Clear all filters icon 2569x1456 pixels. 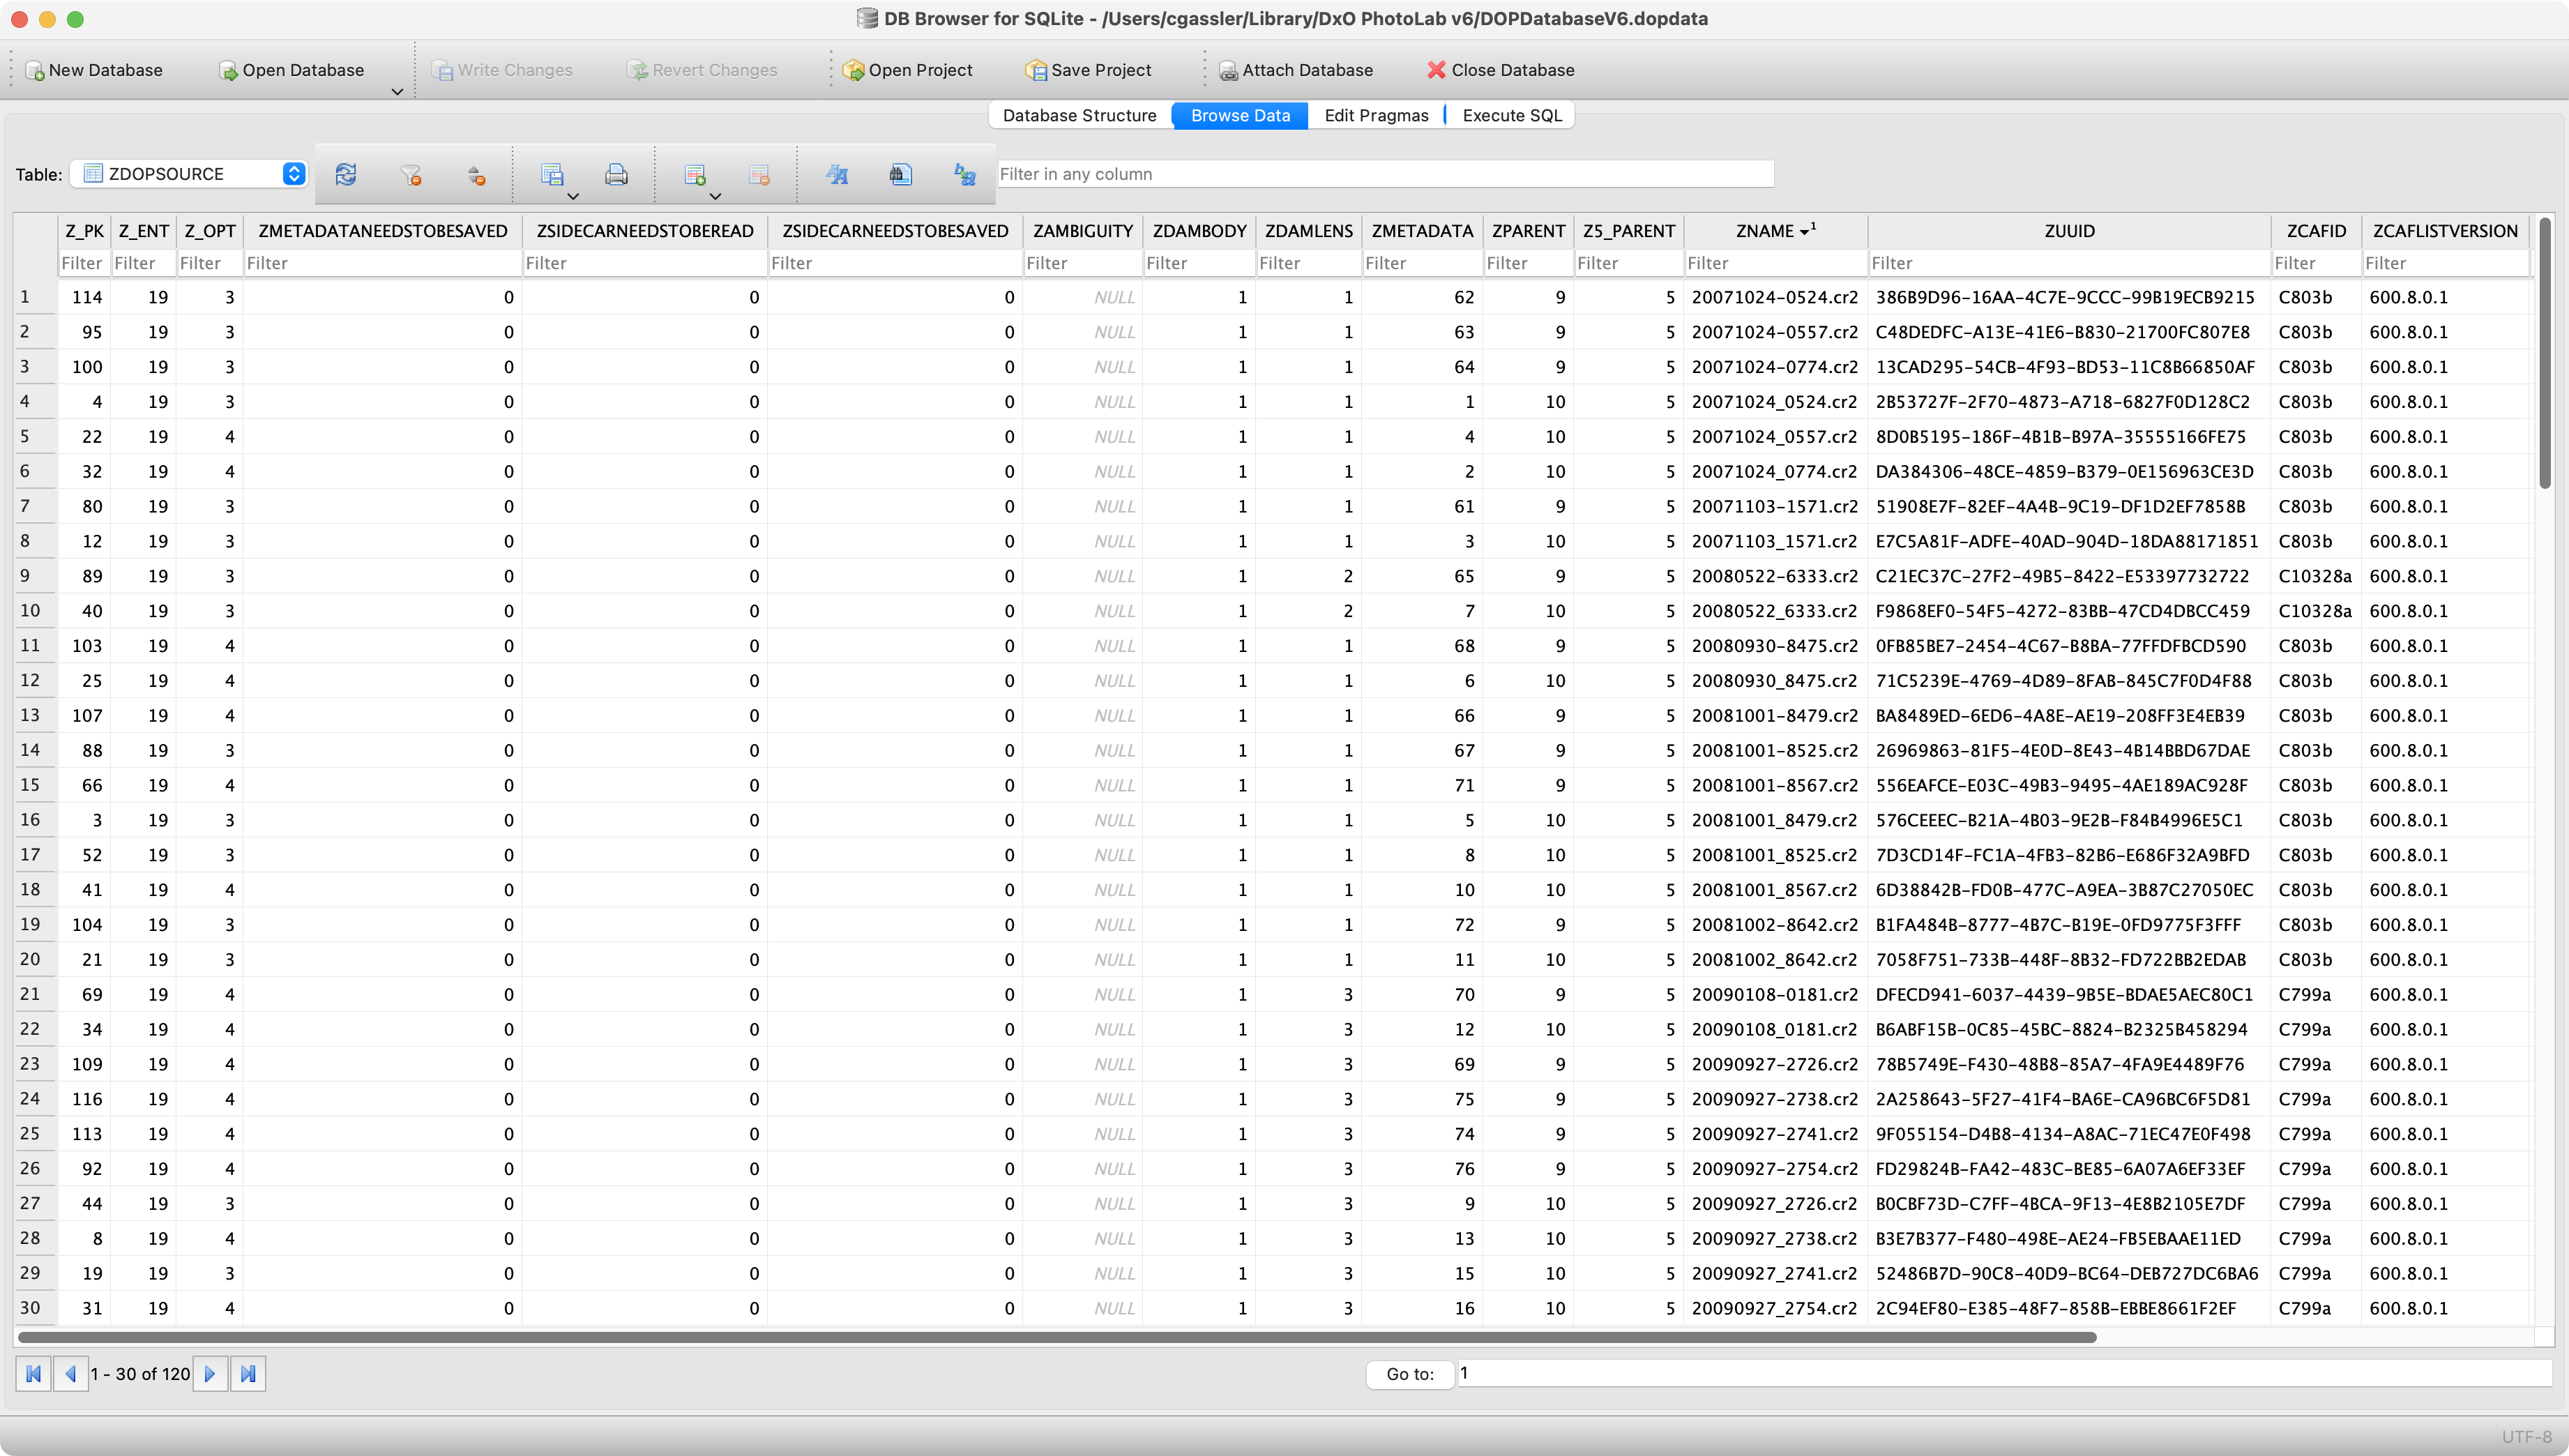[410, 175]
